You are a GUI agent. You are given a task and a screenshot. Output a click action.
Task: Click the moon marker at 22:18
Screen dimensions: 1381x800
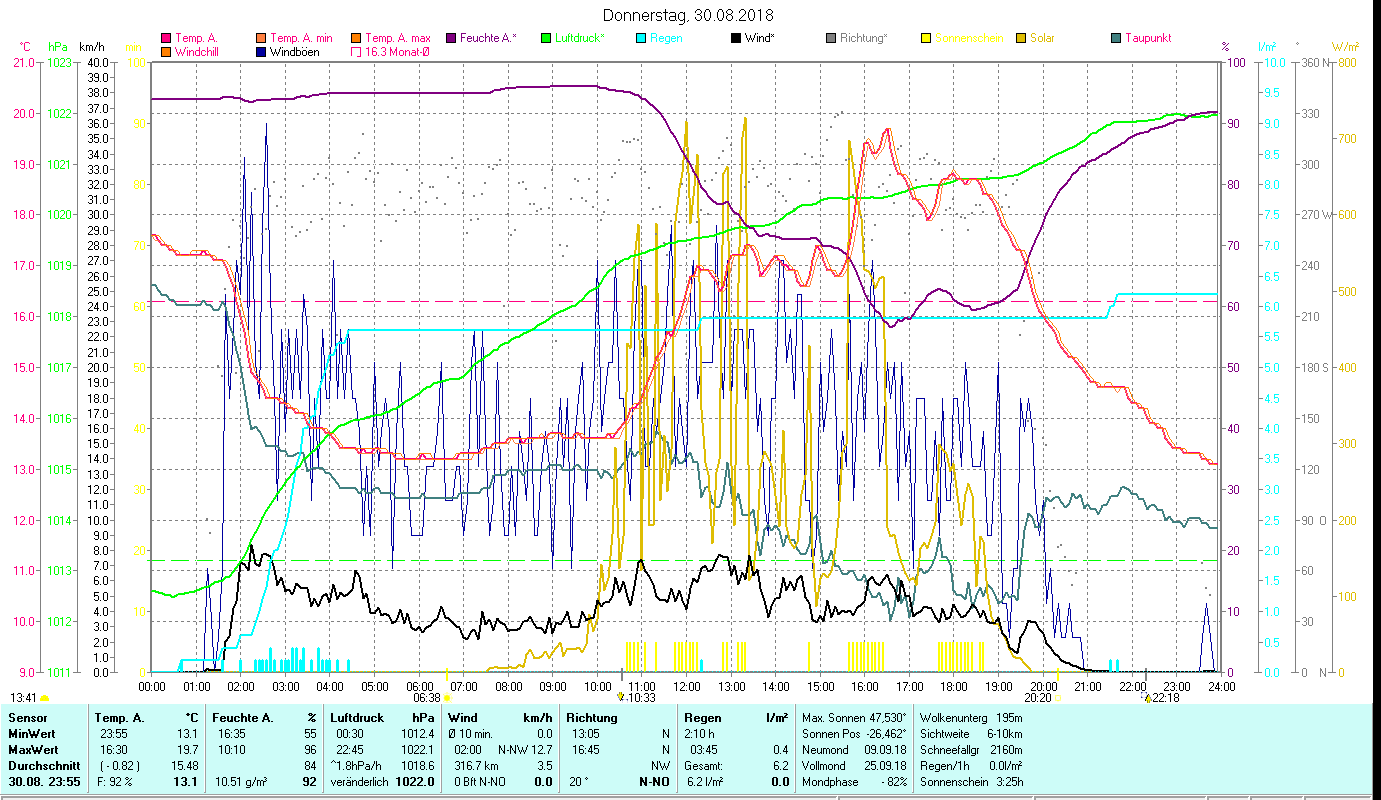click(1148, 697)
